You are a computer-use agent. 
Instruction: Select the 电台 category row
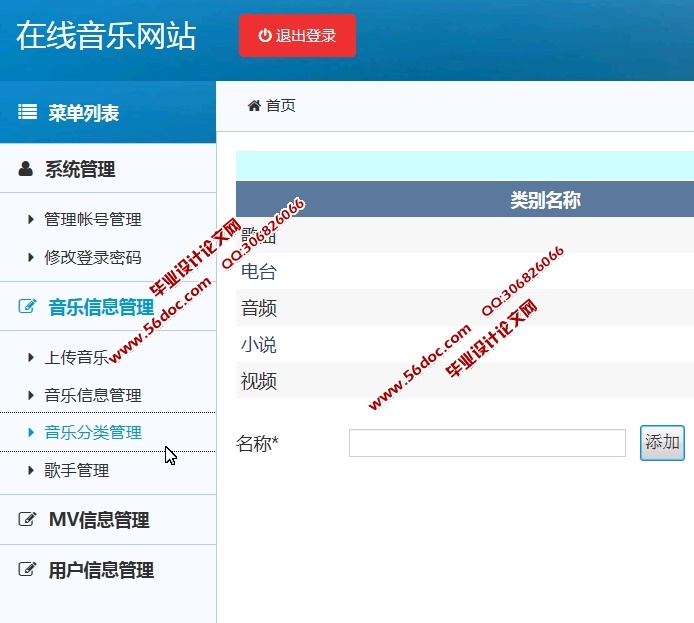point(465,271)
